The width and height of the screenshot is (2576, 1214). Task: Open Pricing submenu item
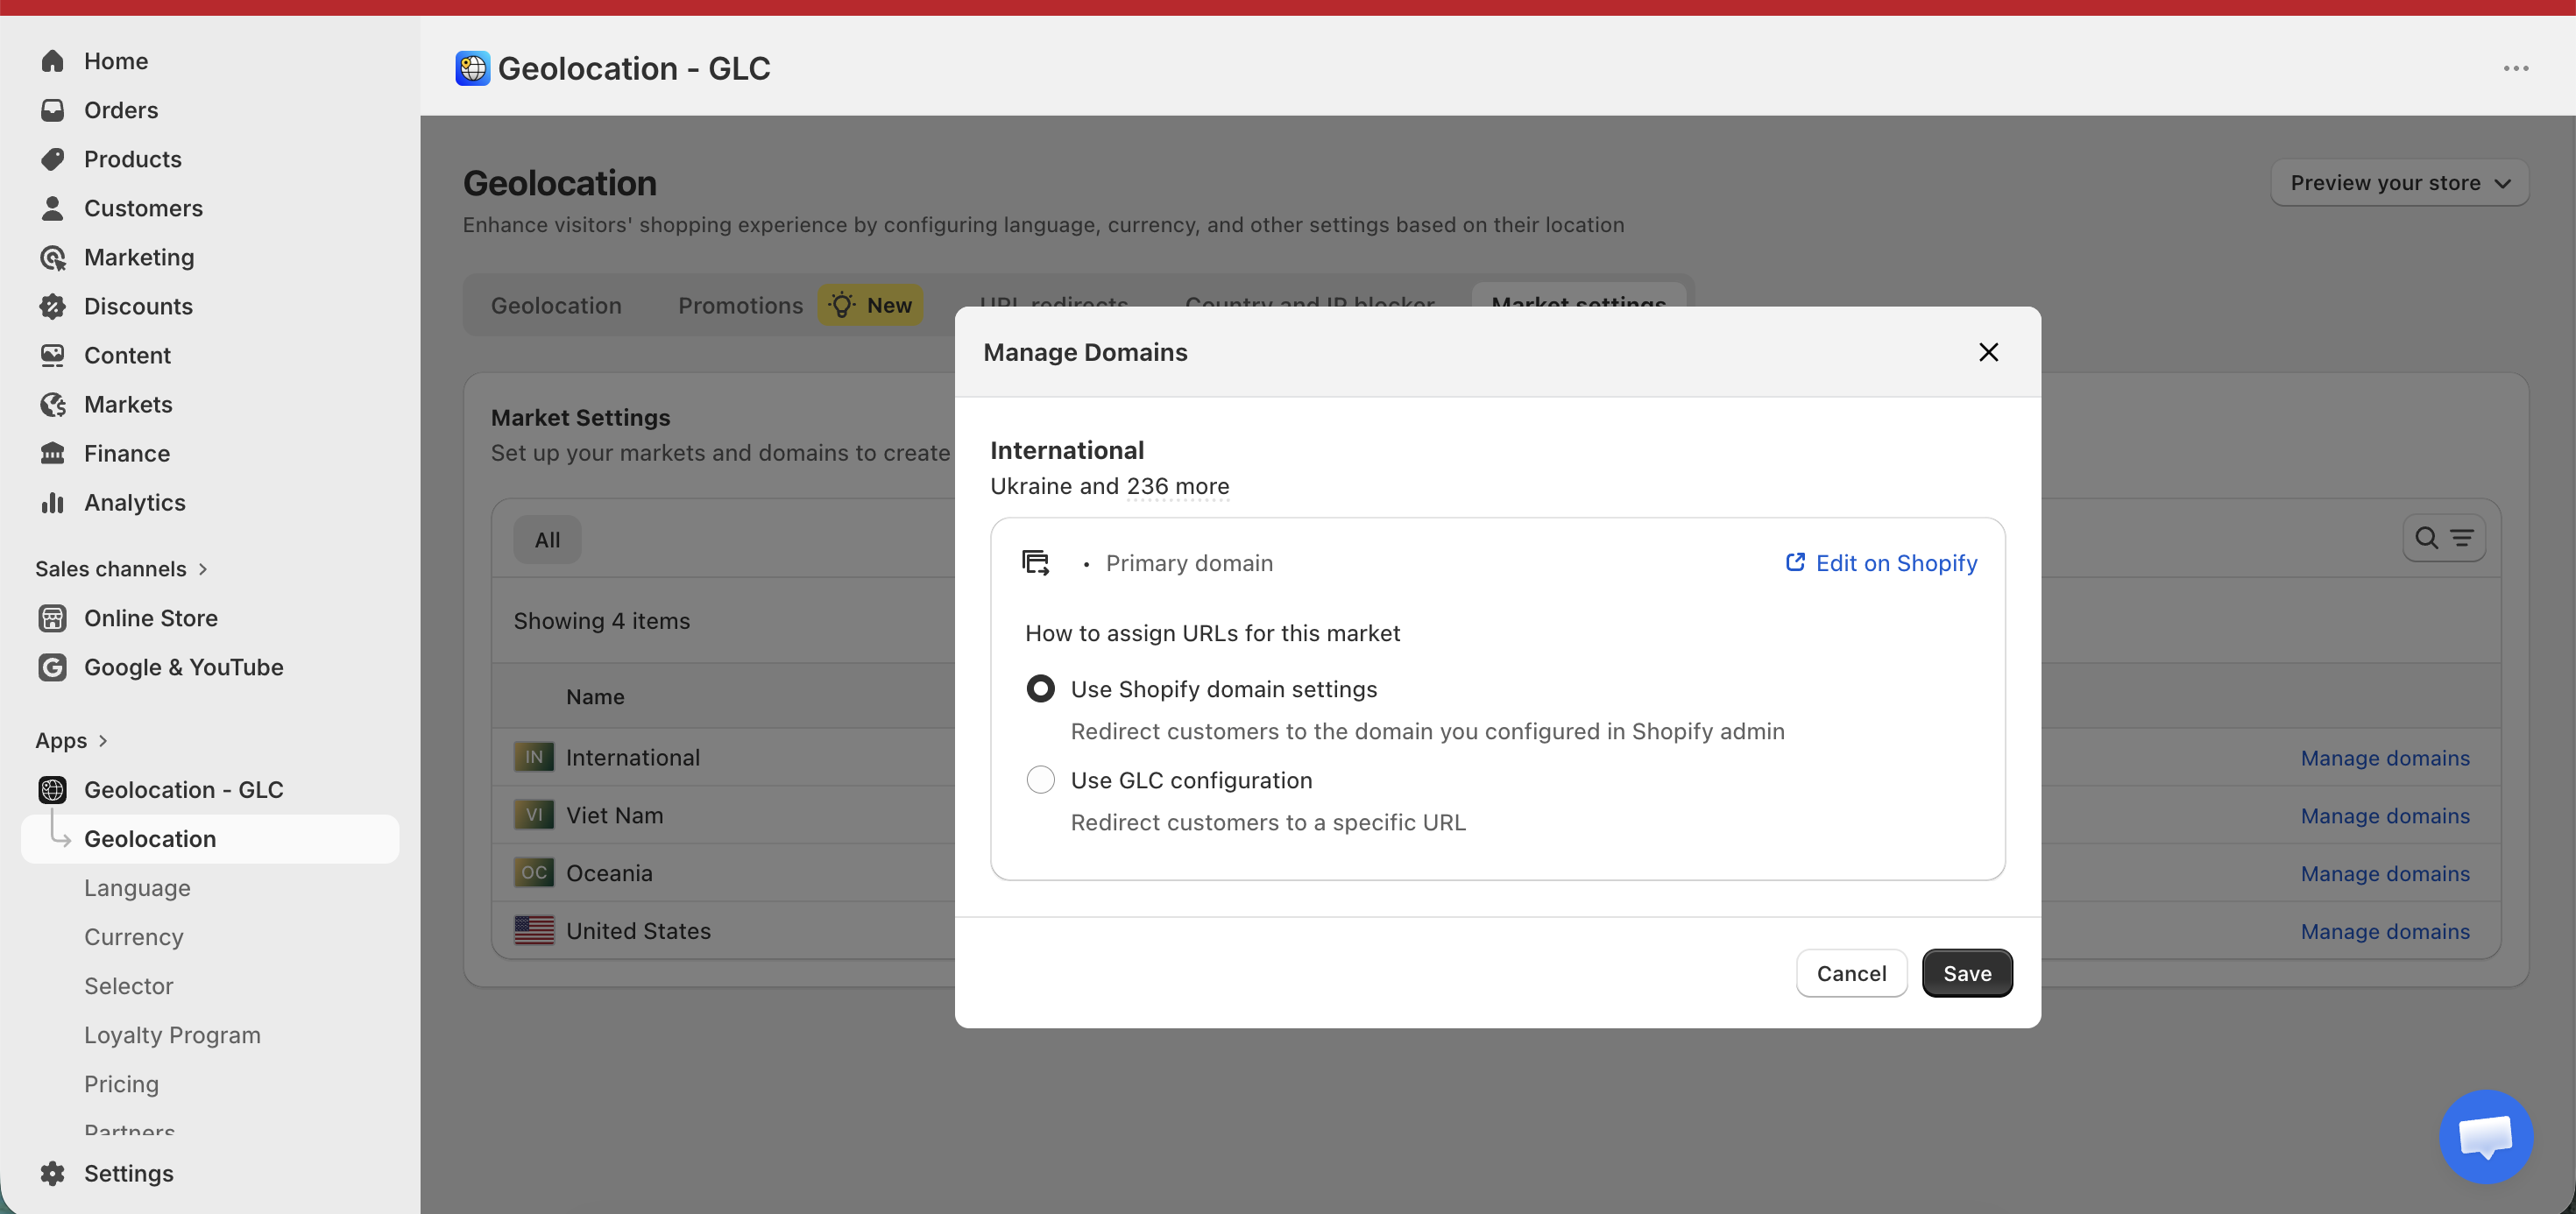point(121,1084)
